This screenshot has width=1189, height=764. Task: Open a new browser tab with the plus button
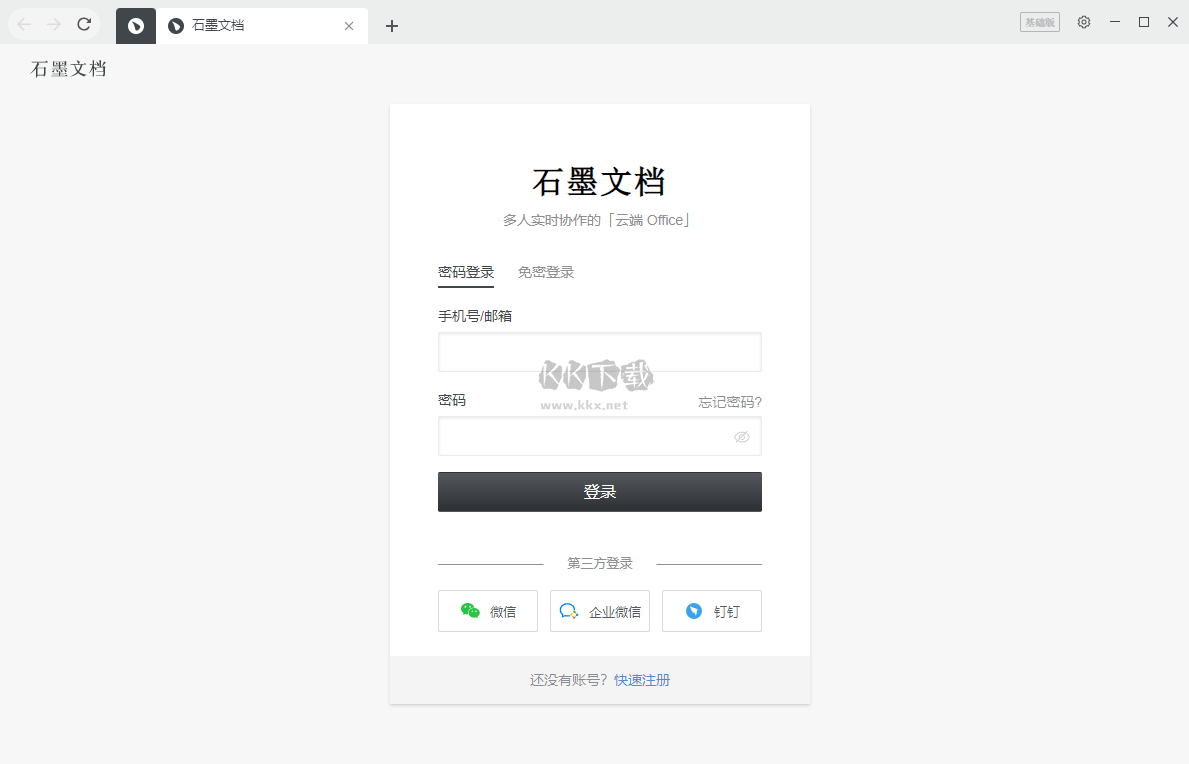point(391,26)
